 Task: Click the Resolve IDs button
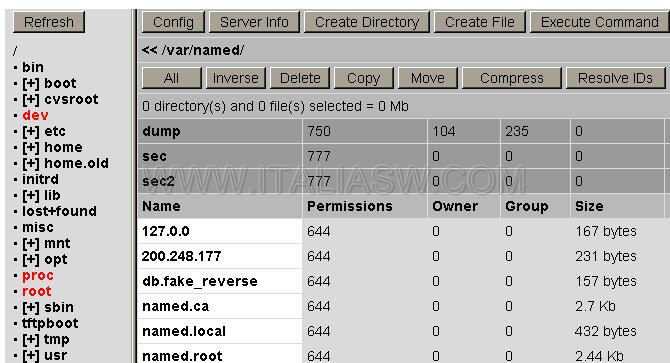615,78
